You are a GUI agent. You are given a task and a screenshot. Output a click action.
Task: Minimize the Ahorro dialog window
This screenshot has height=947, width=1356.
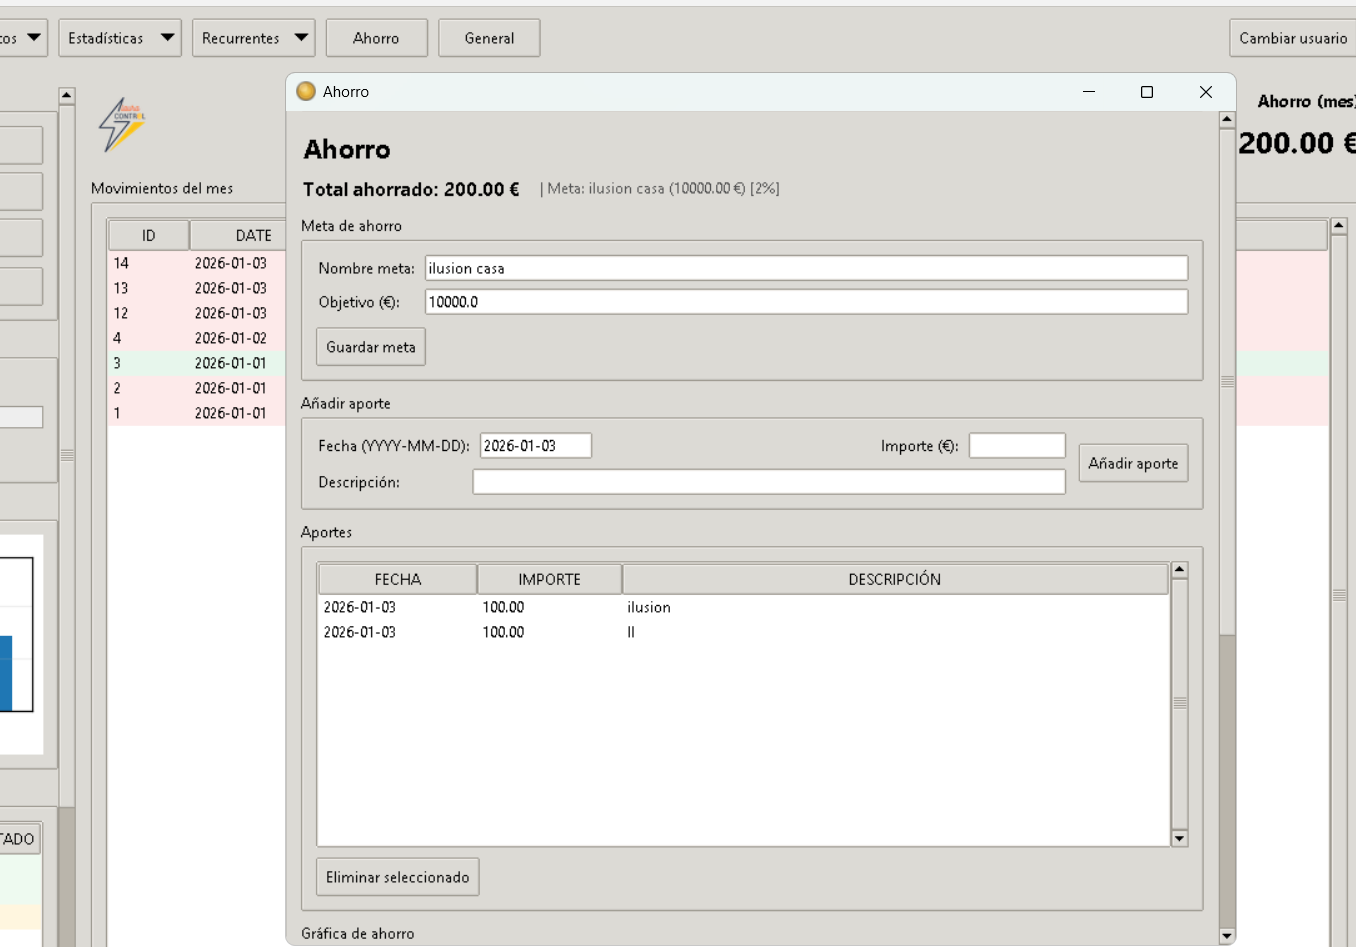pyautogui.click(x=1089, y=92)
